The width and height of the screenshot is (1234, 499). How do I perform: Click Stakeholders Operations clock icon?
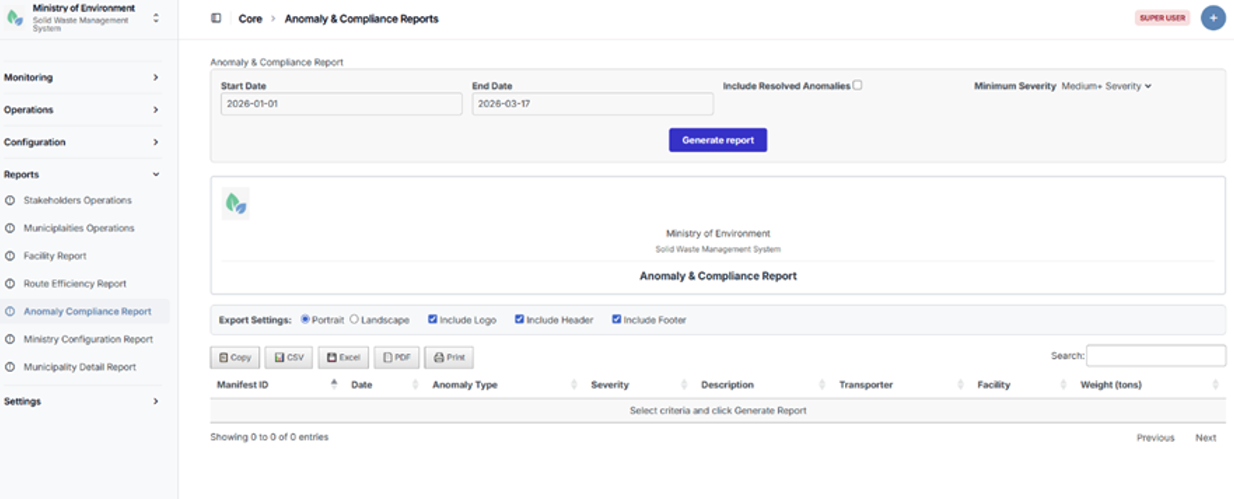pyautogui.click(x=11, y=200)
